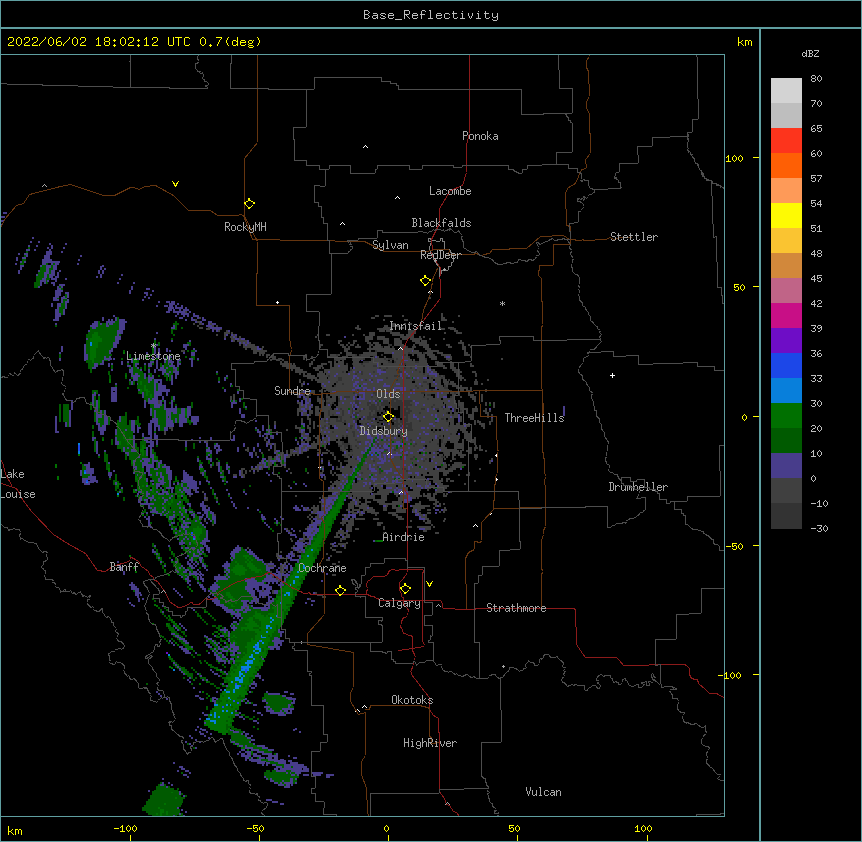Viewport: 862px width, 842px height.
Task: Click the Cochrane label
Action: (x=322, y=568)
